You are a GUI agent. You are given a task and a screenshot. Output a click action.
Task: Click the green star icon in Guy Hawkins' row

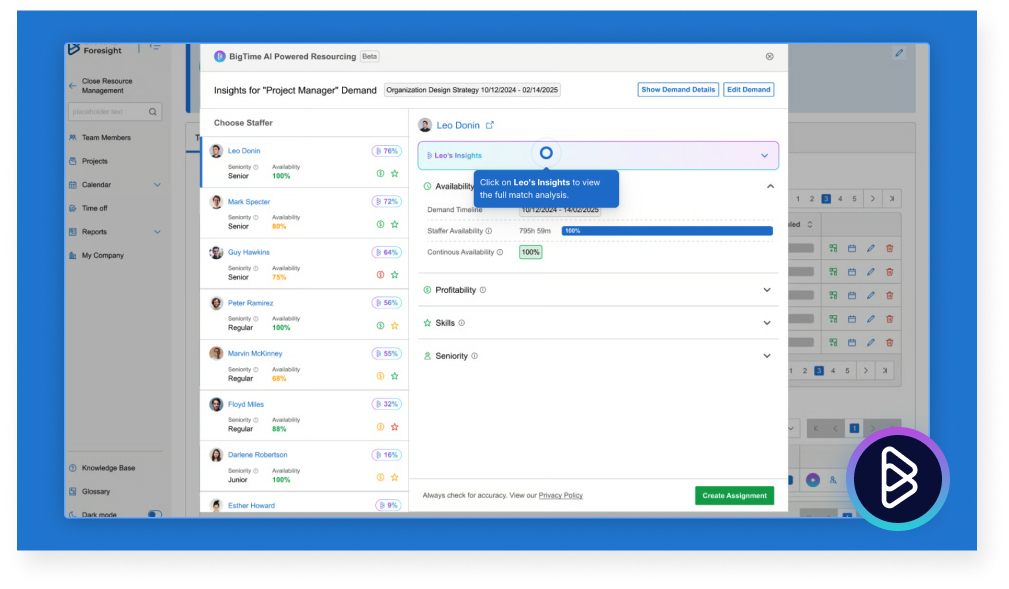pyautogui.click(x=394, y=275)
